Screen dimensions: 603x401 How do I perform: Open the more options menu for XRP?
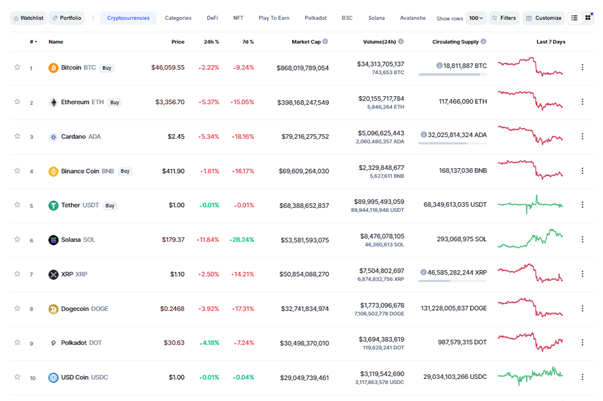coord(582,274)
